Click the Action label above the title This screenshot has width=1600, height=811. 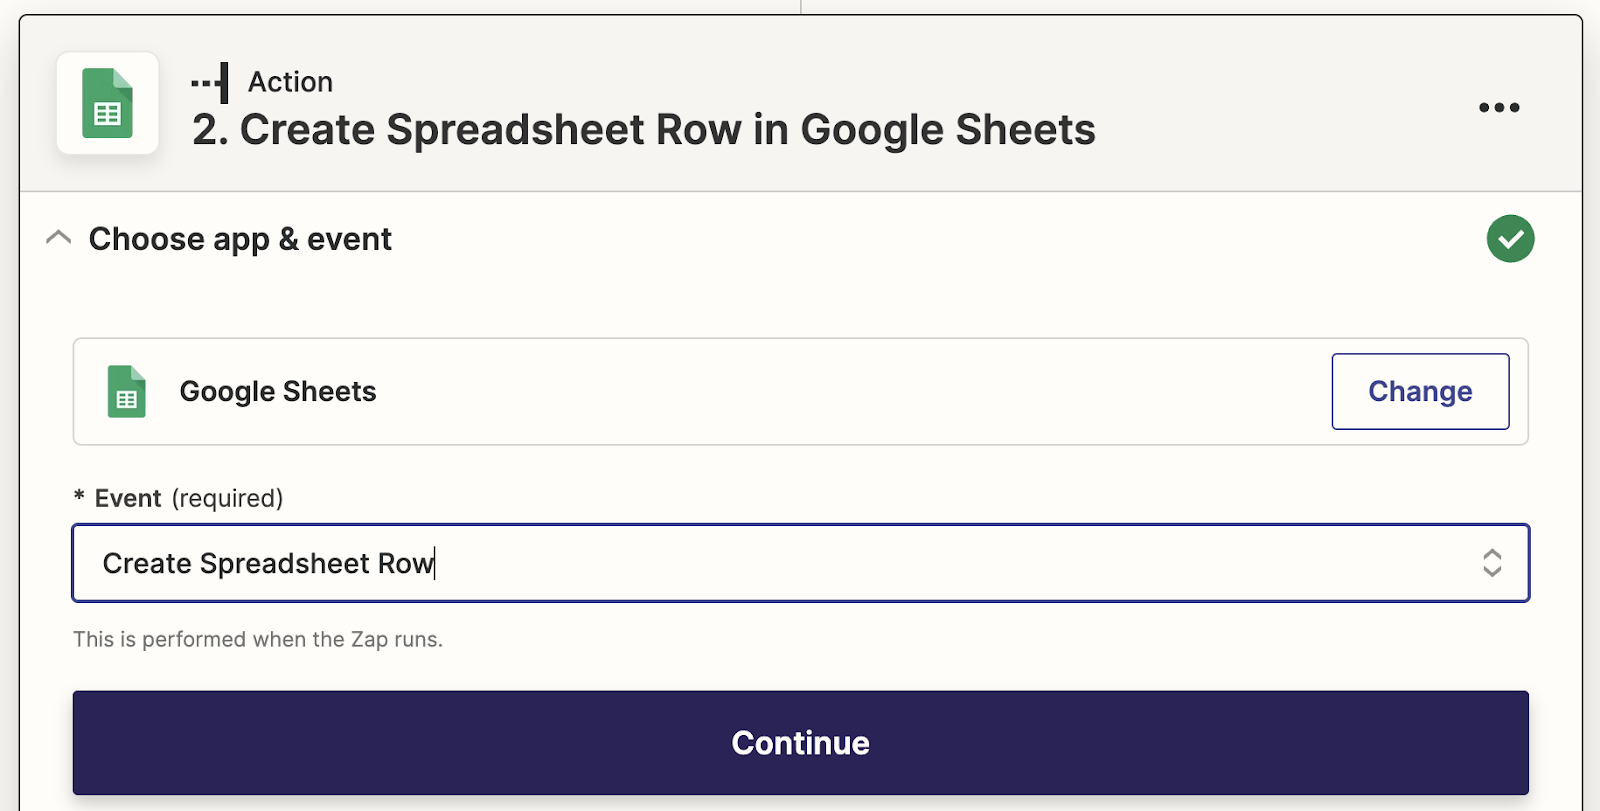pos(290,82)
